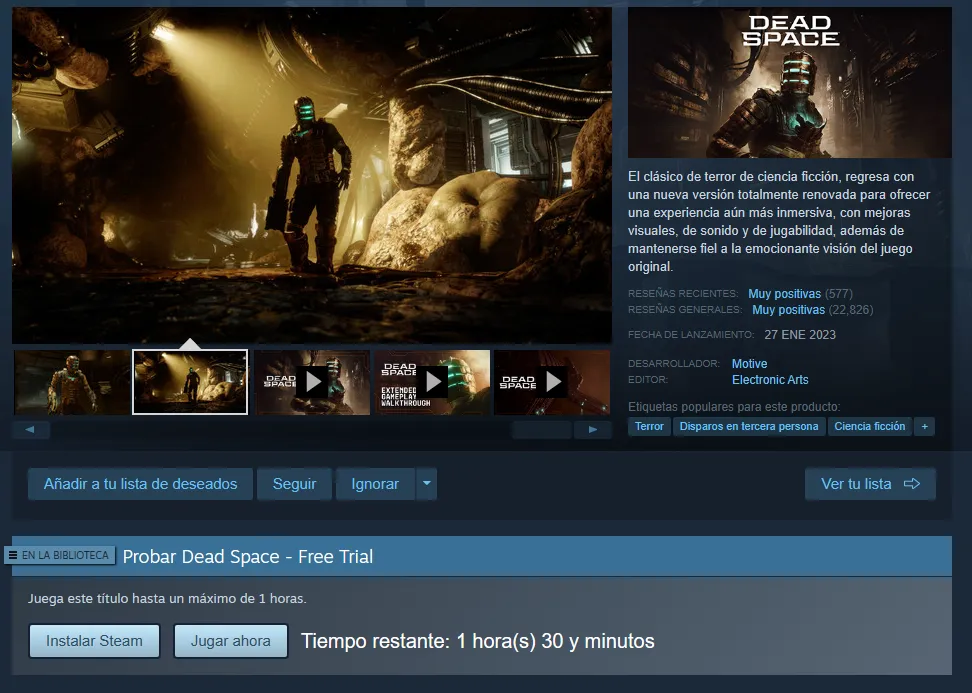Open publisher Electronic Arts link
972x693 pixels.
[x=770, y=380]
